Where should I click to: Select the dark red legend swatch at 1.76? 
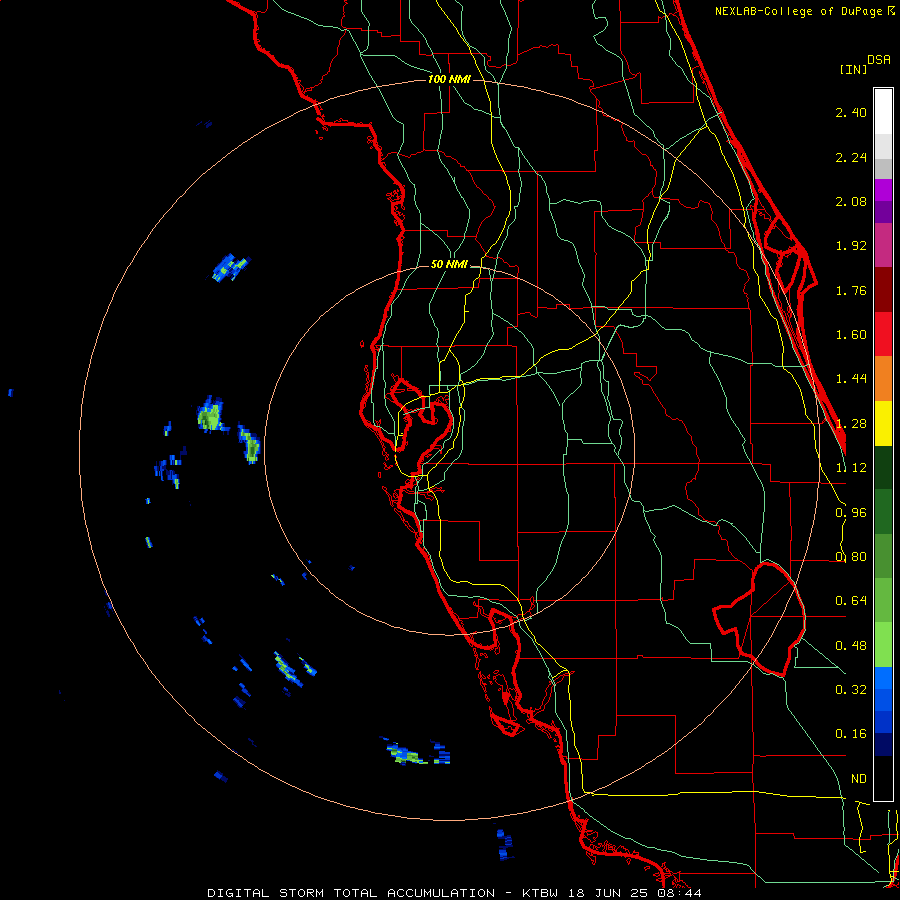[883, 290]
